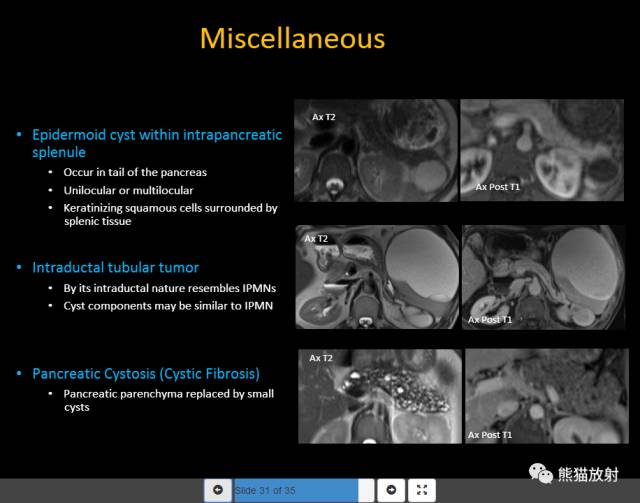Click bullet about resembling IPMNs

[169, 288]
